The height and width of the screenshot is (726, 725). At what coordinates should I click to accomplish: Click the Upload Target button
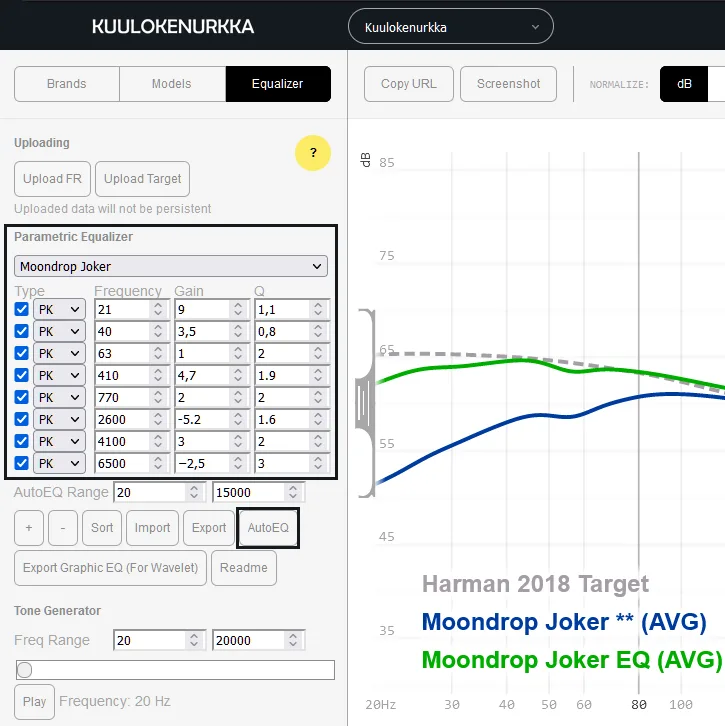[x=143, y=179]
